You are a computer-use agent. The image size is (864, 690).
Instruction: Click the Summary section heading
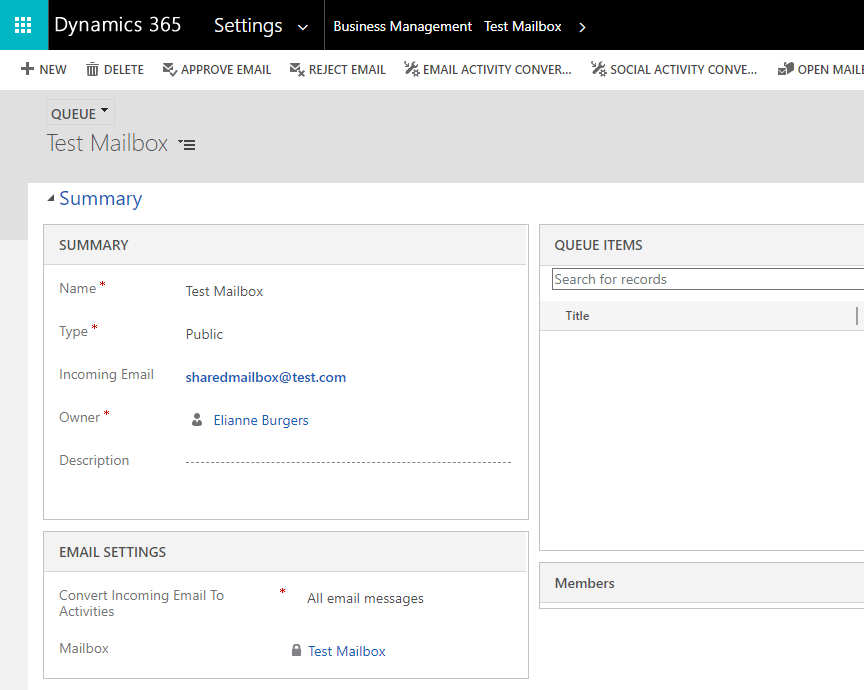click(100, 198)
